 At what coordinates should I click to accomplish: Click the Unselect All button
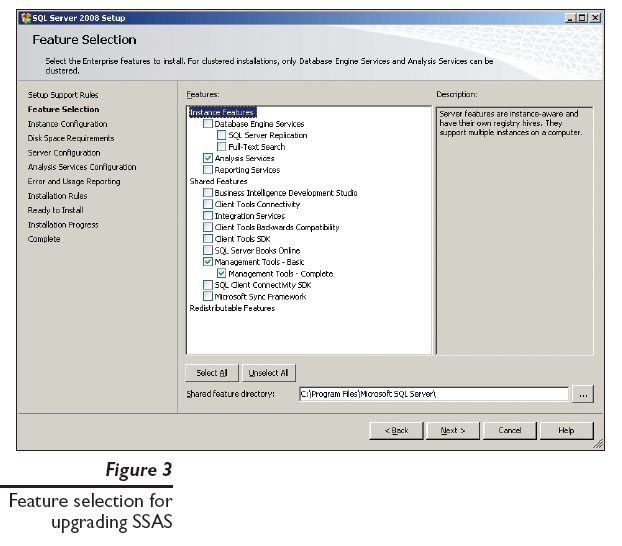269,373
